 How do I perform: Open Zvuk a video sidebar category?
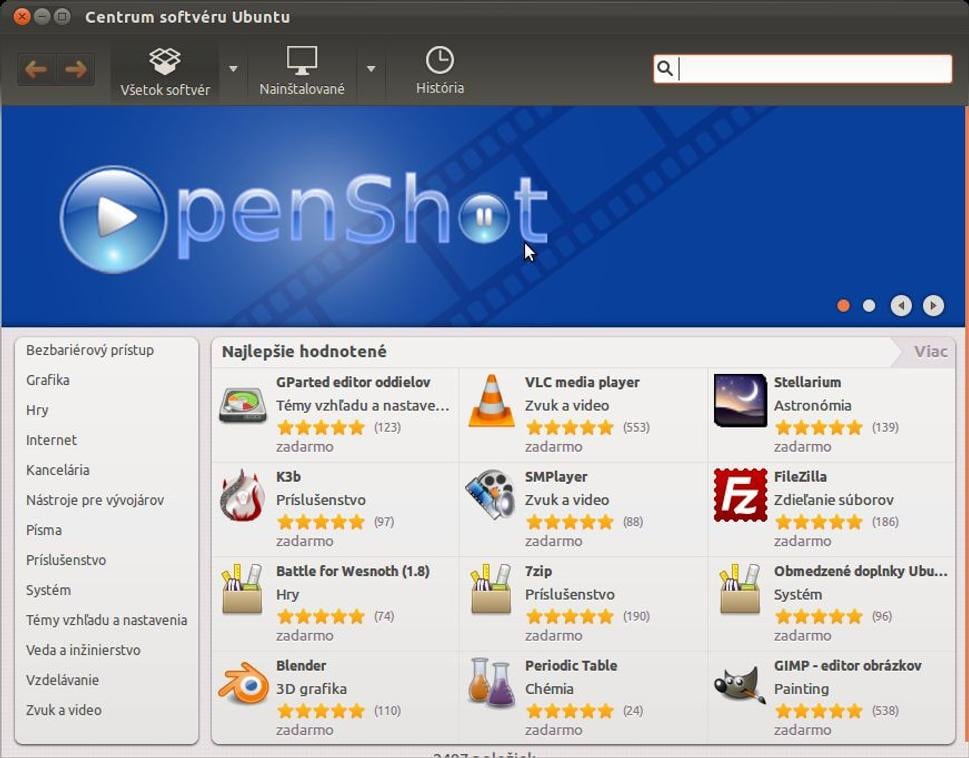(x=64, y=710)
